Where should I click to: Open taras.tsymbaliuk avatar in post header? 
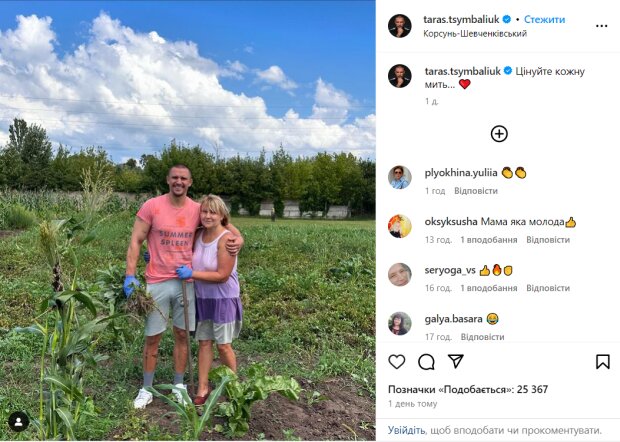point(399,26)
